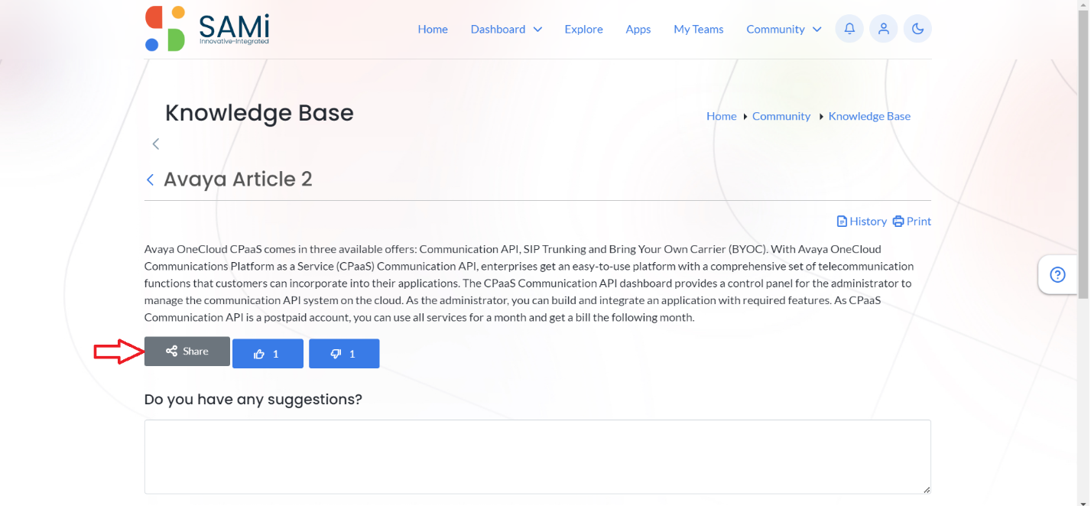Toggle dark mode moon icon
The image size is (1092, 512).
pos(917,29)
